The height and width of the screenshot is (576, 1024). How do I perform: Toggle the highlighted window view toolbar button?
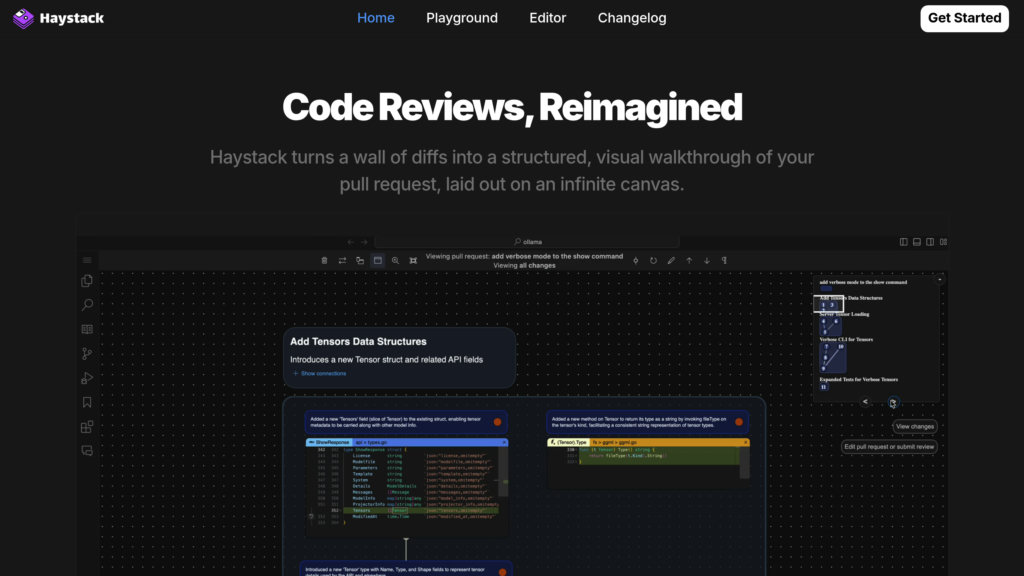click(x=378, y=260)
